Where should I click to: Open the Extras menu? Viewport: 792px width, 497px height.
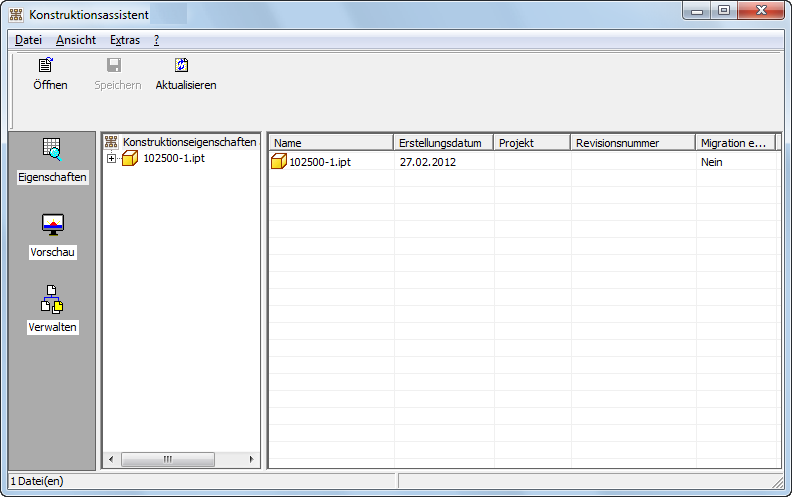(x=125, y=40)
